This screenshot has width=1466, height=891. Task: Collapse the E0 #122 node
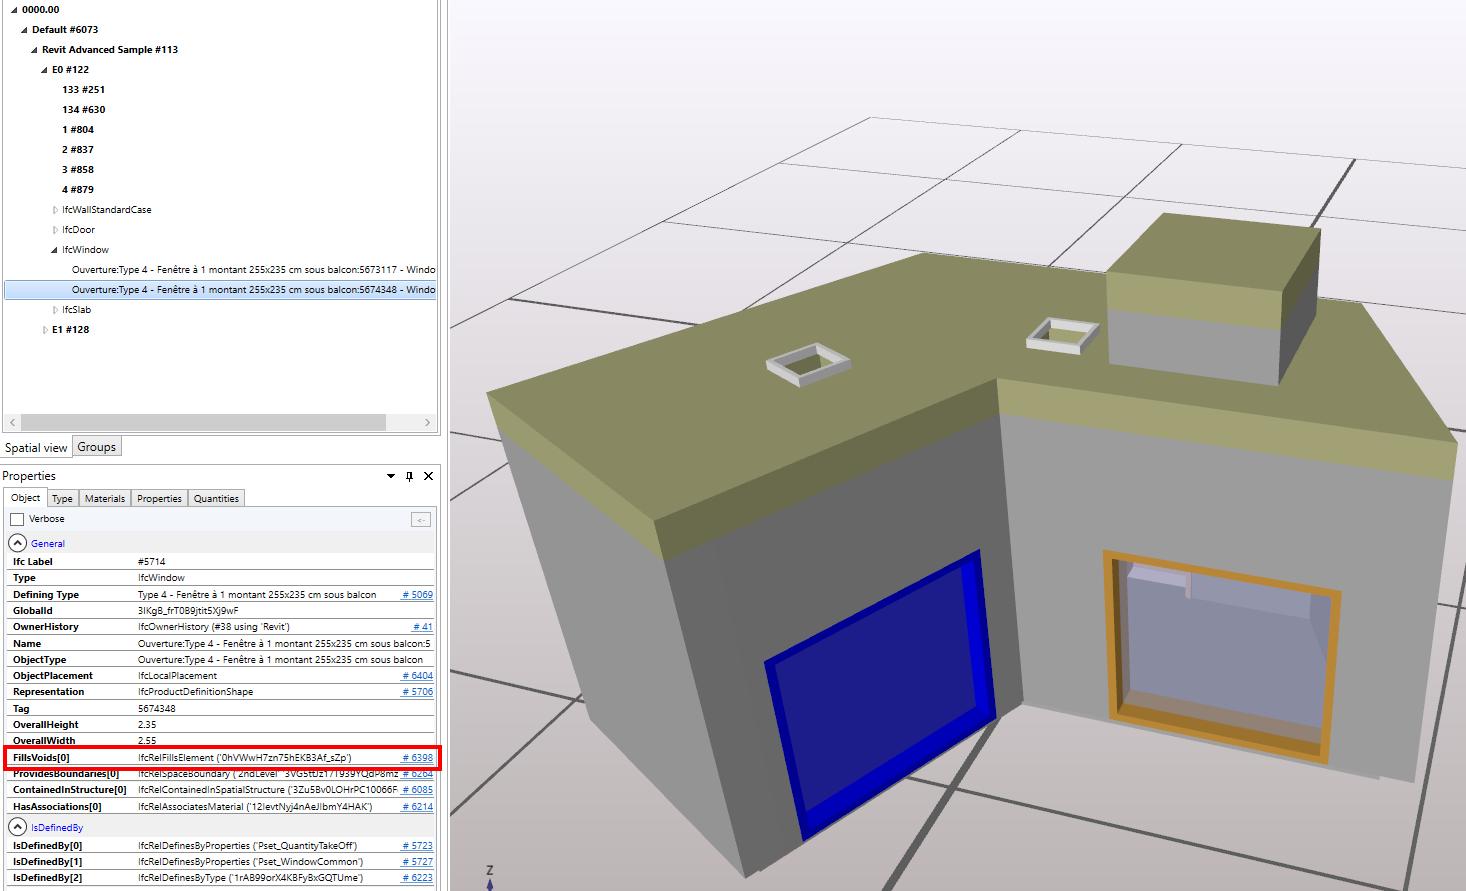[x=44, y=70]
